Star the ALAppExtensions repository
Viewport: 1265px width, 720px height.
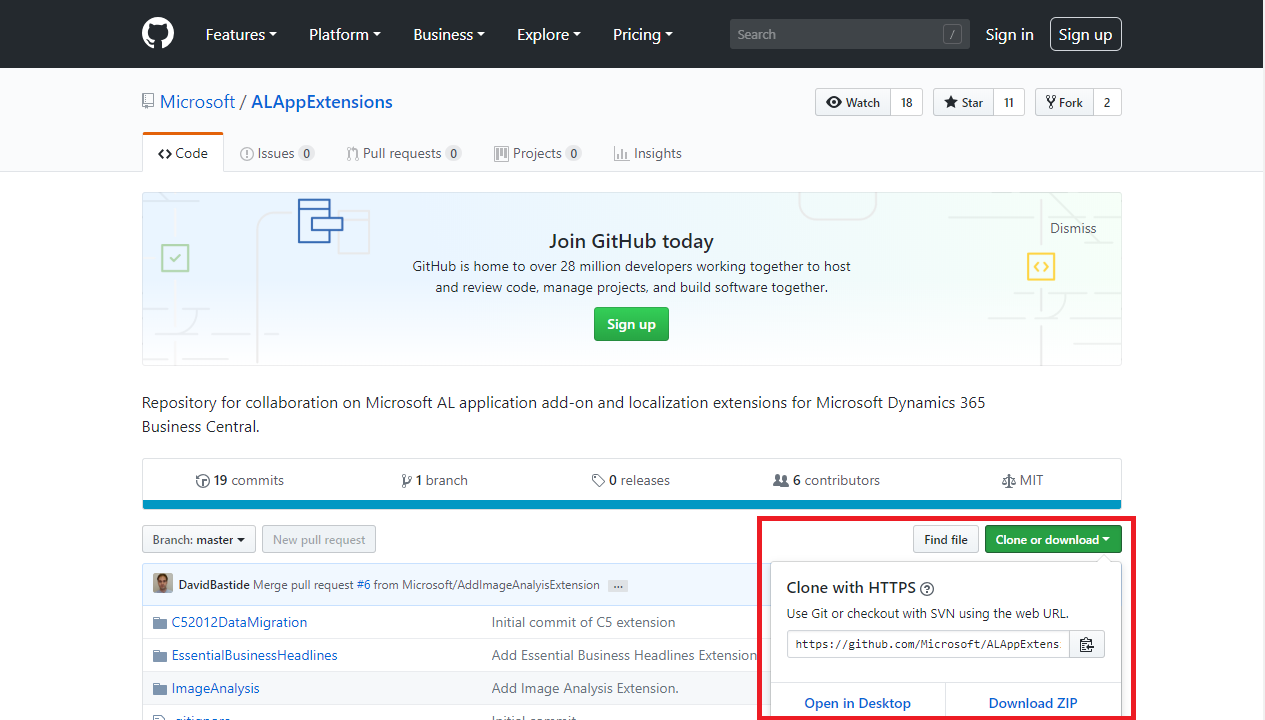pyautogui.click(x=963, y=102)
